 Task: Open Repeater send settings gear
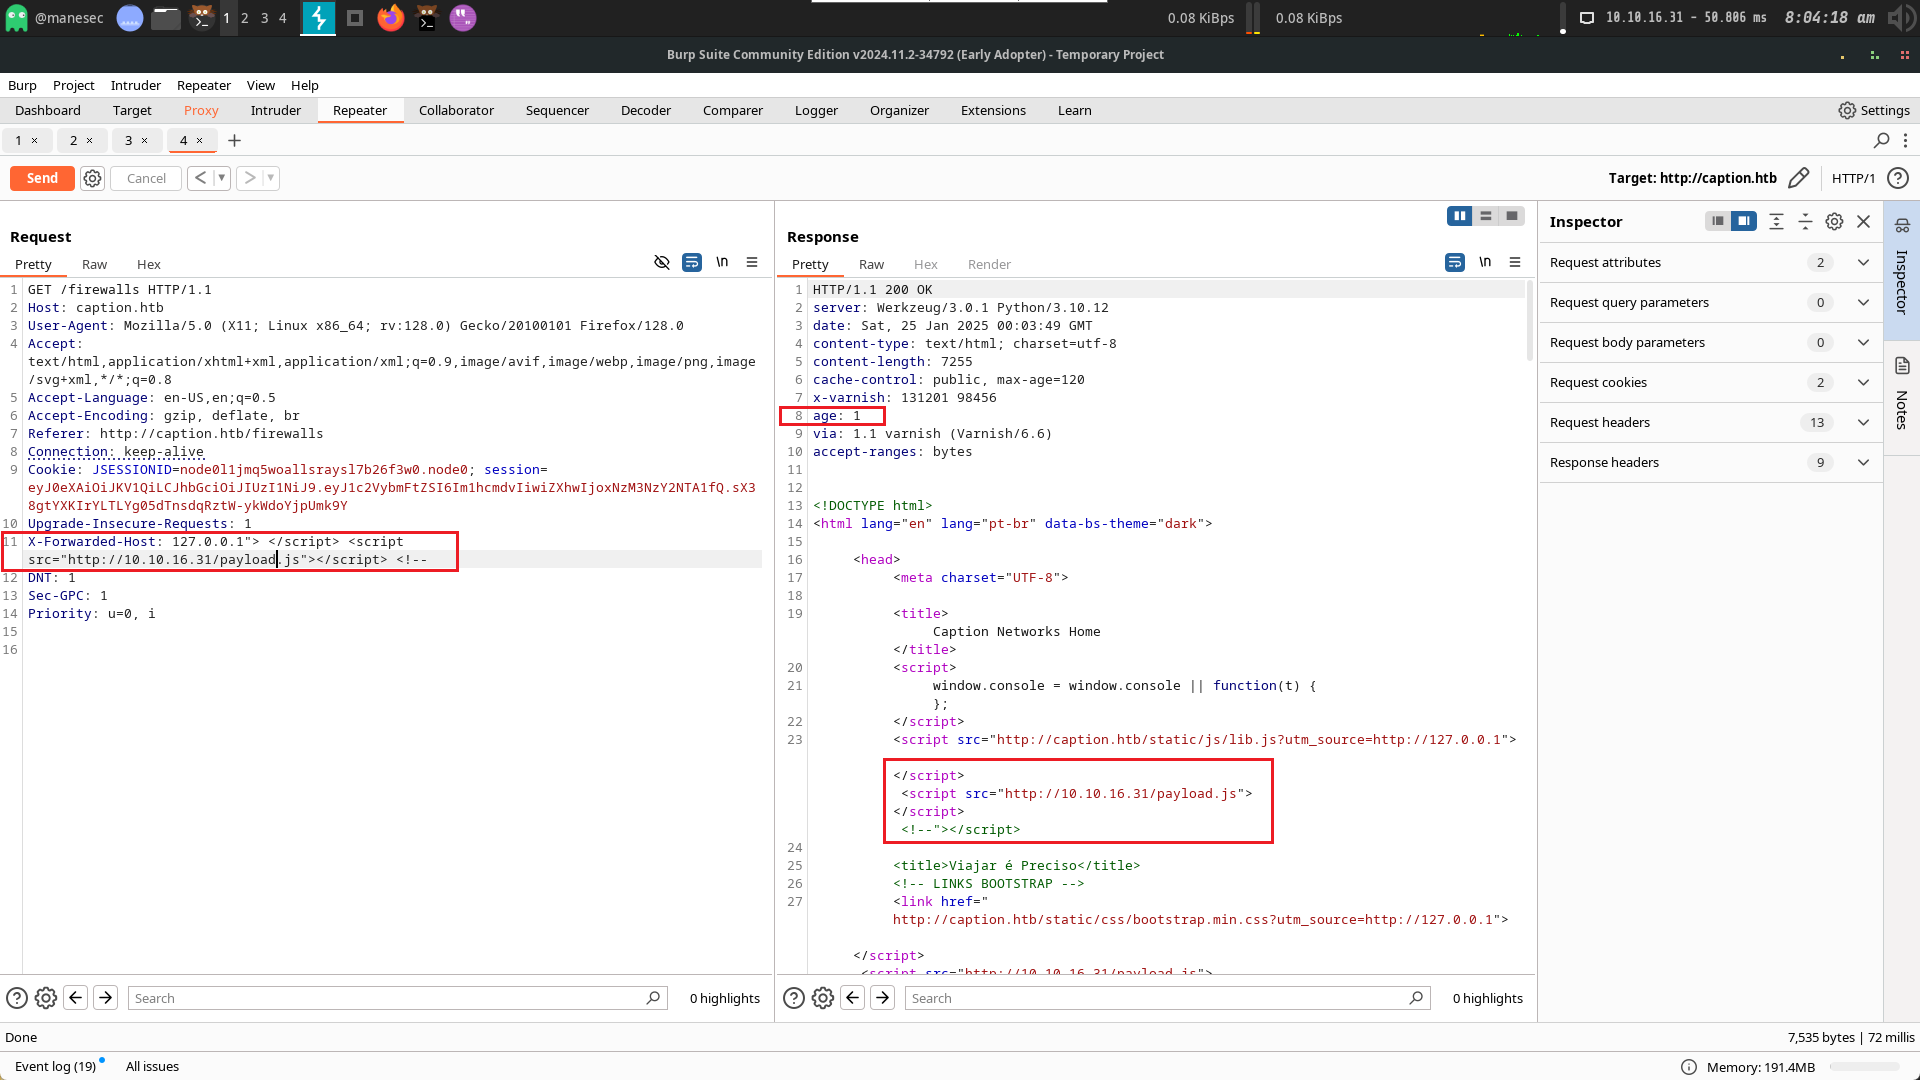point(92,178)
